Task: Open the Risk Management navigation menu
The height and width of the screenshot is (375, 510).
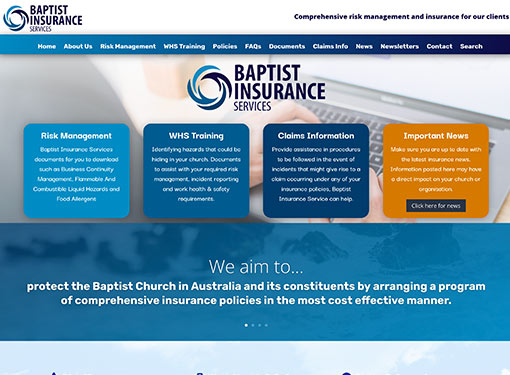Action: point(128,46)
